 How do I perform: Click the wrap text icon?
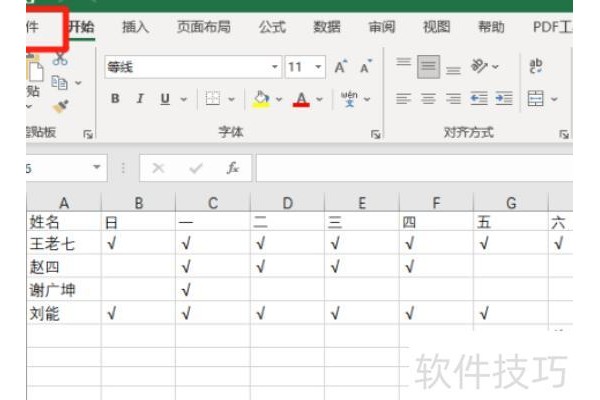(x=536, y=66)
